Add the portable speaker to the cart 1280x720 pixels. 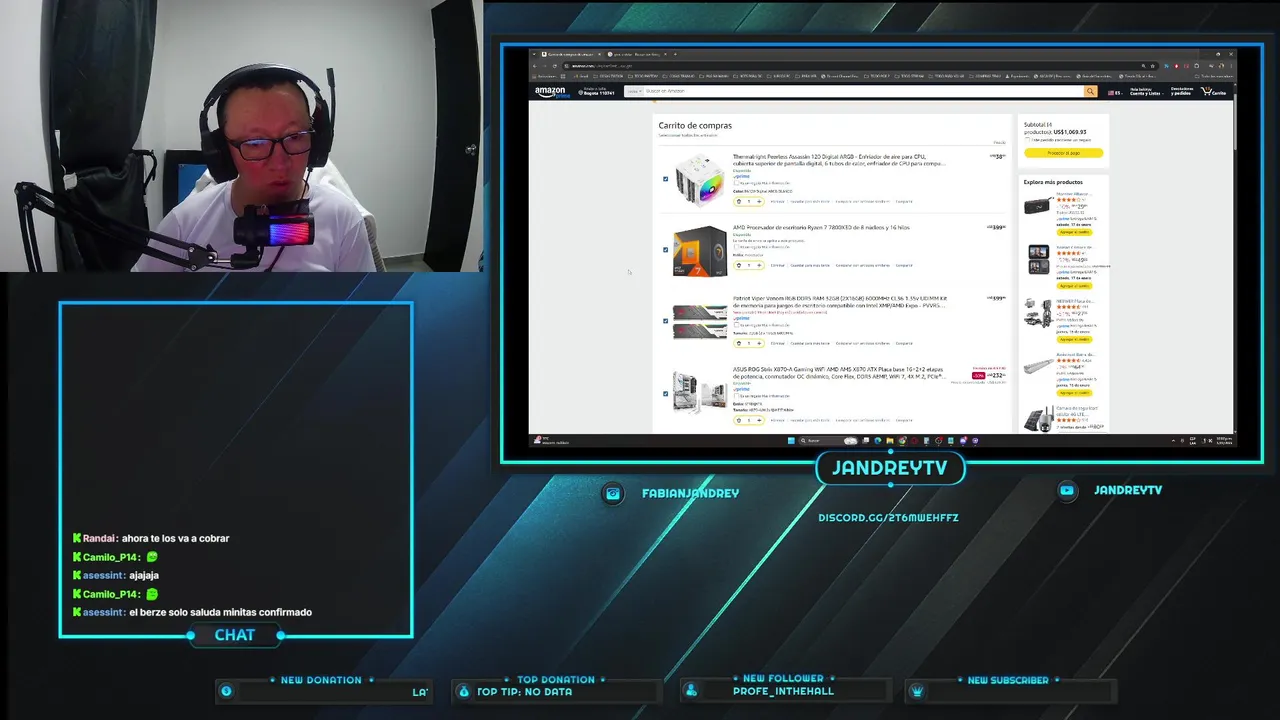(x=1074, y=231)
